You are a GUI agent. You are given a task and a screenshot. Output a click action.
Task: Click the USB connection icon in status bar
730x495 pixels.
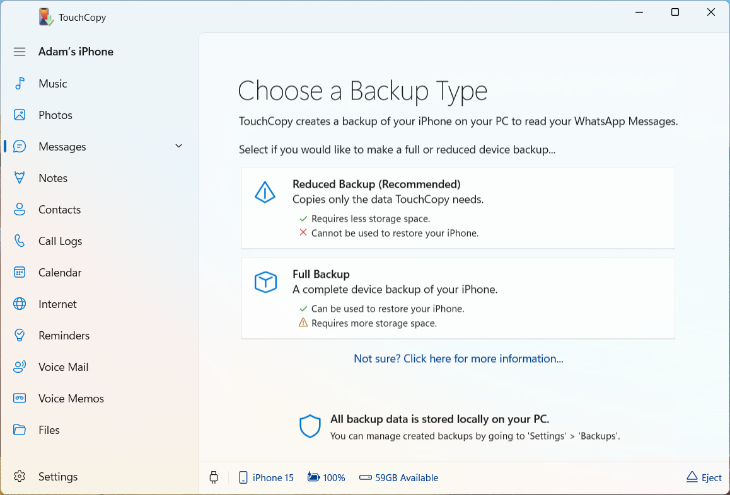click(x=214, y=477)
